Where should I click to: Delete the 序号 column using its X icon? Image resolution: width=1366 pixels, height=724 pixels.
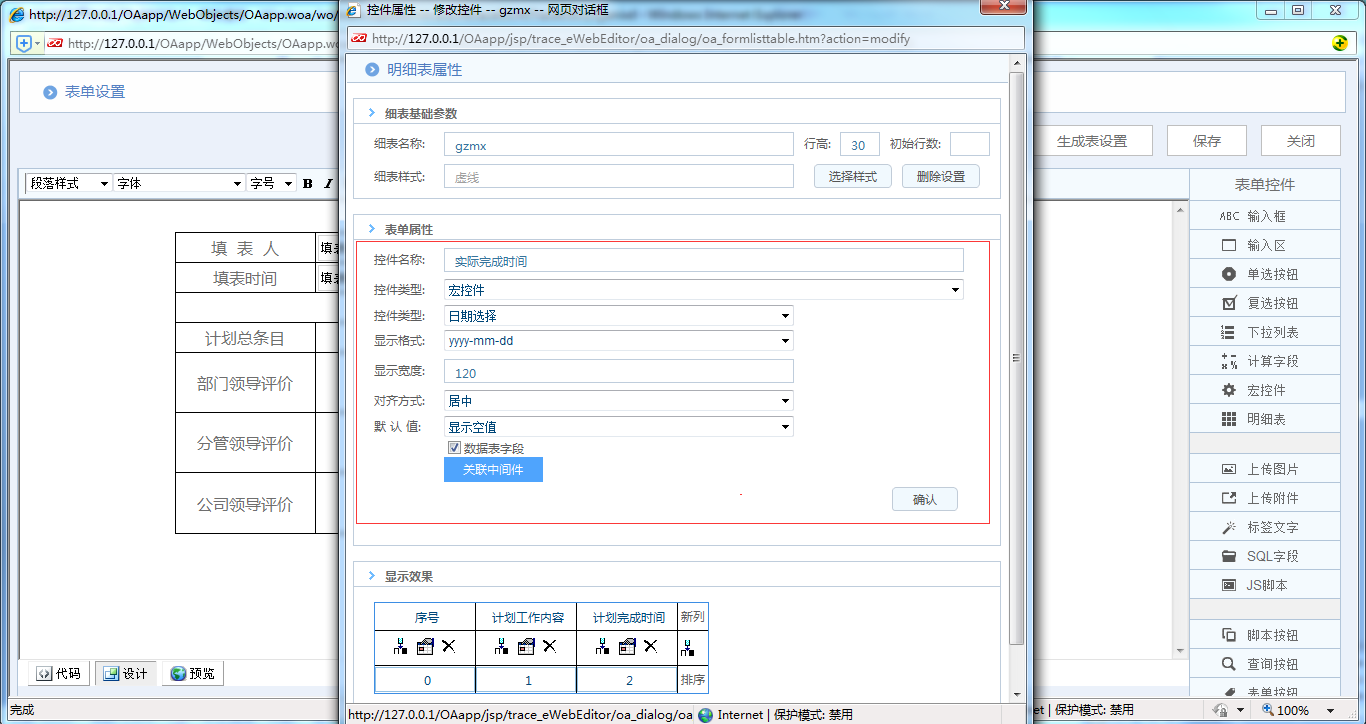(x=448, y=647)
